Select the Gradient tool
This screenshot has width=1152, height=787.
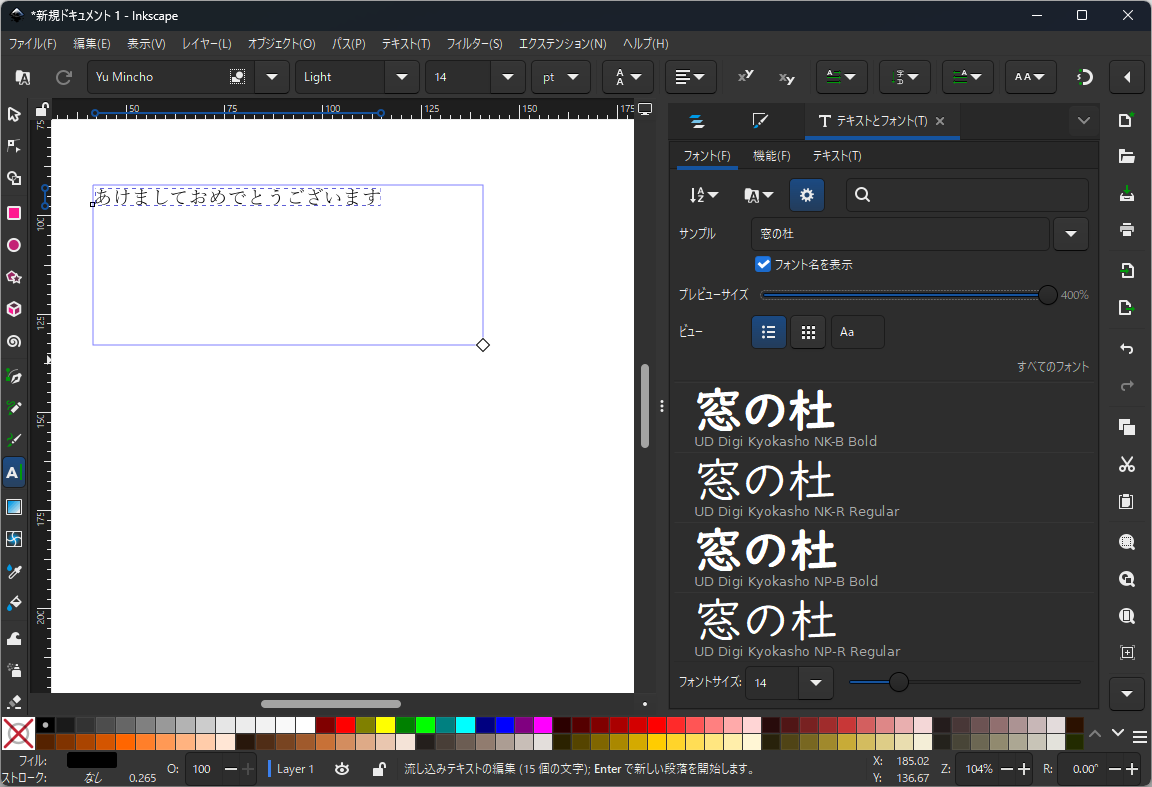14,507
